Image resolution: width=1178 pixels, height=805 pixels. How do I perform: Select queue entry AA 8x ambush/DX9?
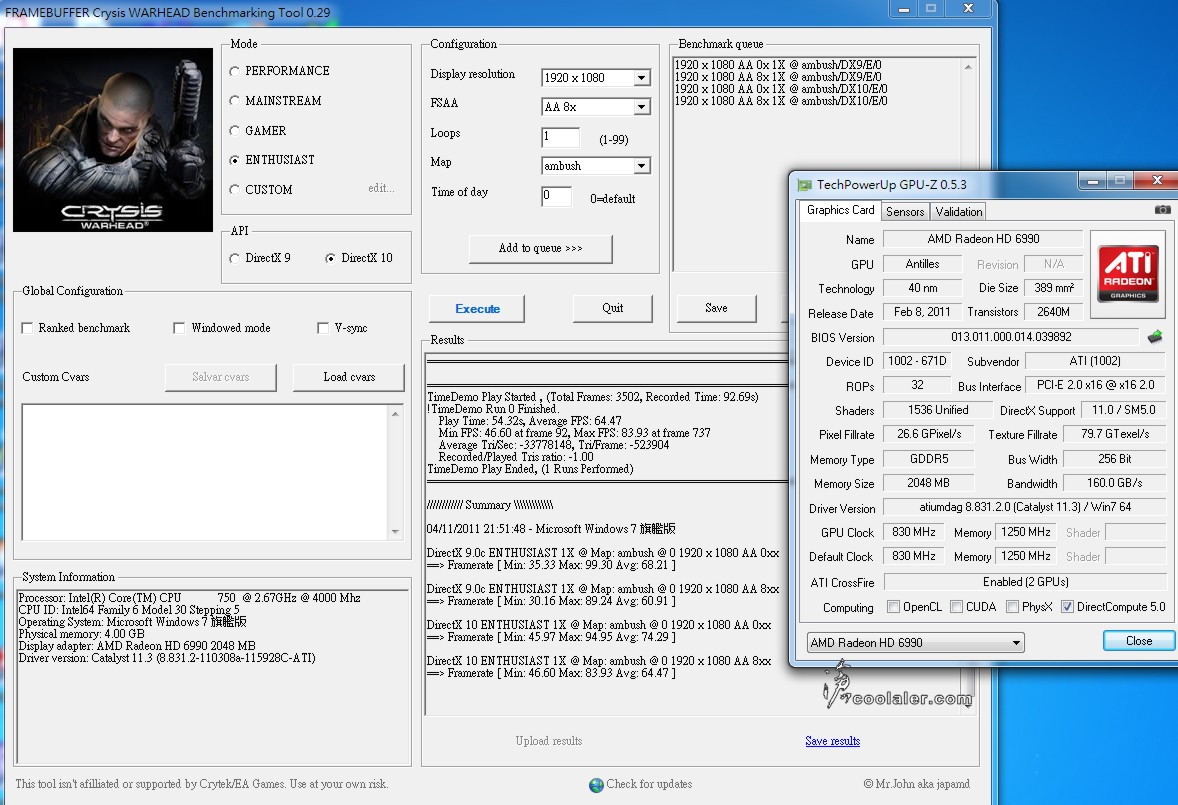coord(778,77)
